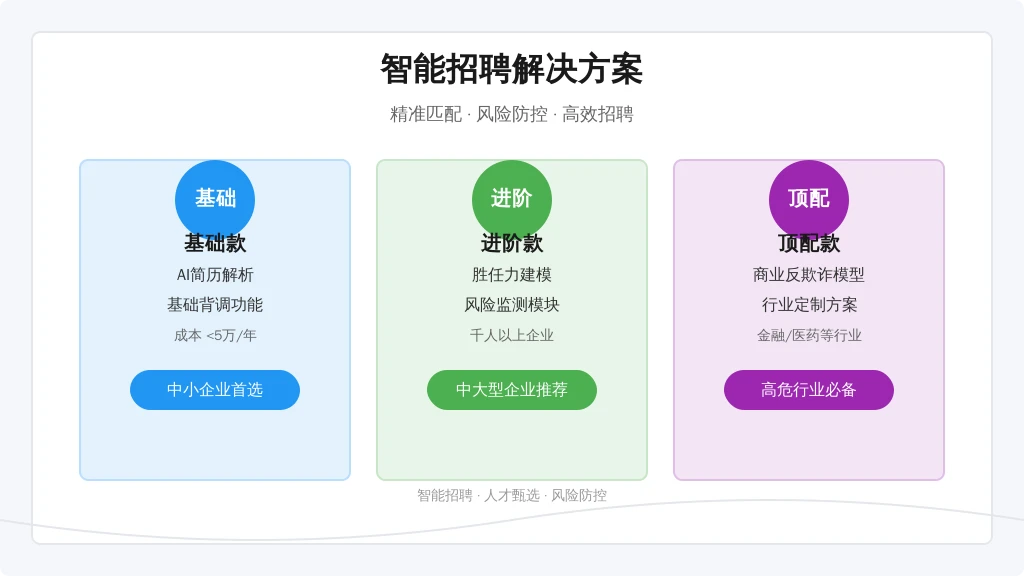Click the blue 基础 circle badge
The width and height of the screenshot is (1024, 576).
215,199
